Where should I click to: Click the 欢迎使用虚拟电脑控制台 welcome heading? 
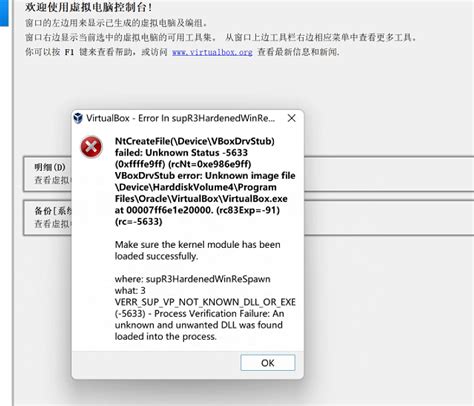[x=89, y=7]
